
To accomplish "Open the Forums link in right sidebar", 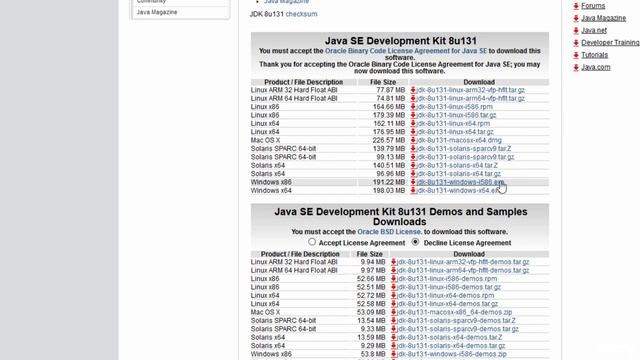I will point(593,6).
